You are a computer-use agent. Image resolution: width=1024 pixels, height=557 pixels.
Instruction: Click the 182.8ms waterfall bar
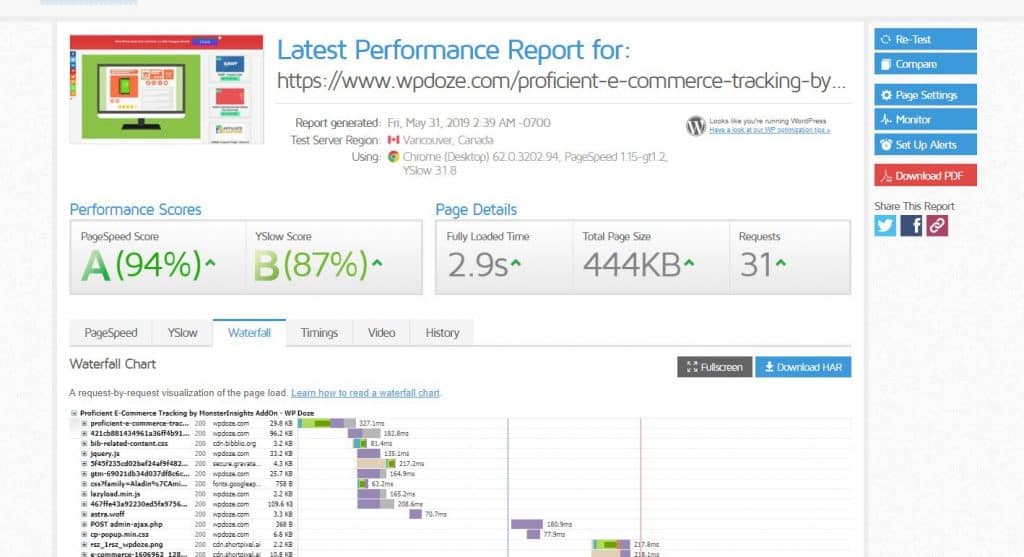364,434
